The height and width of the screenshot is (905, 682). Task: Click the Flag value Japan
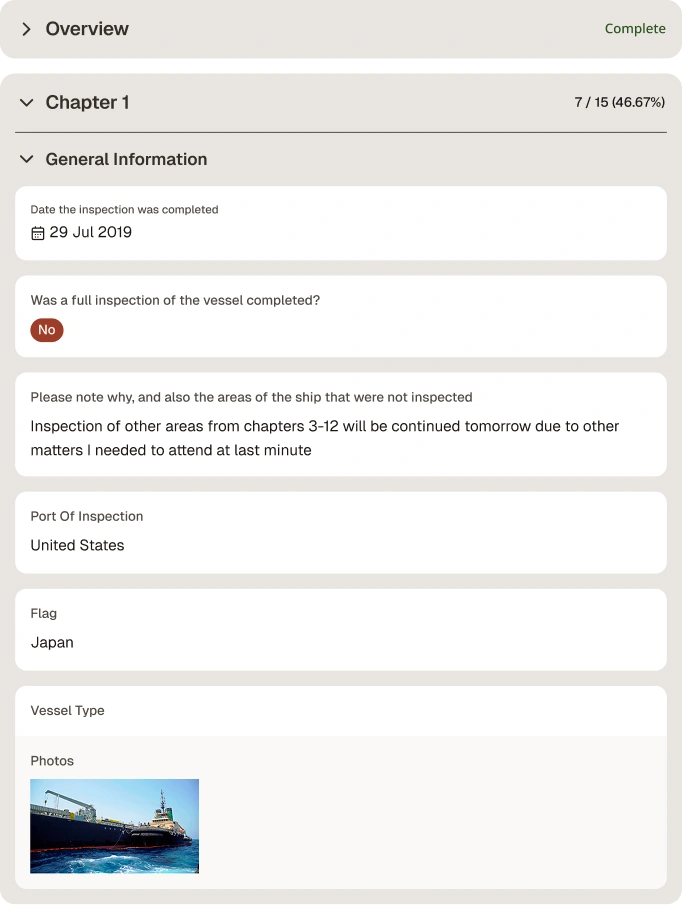(52, 642)
